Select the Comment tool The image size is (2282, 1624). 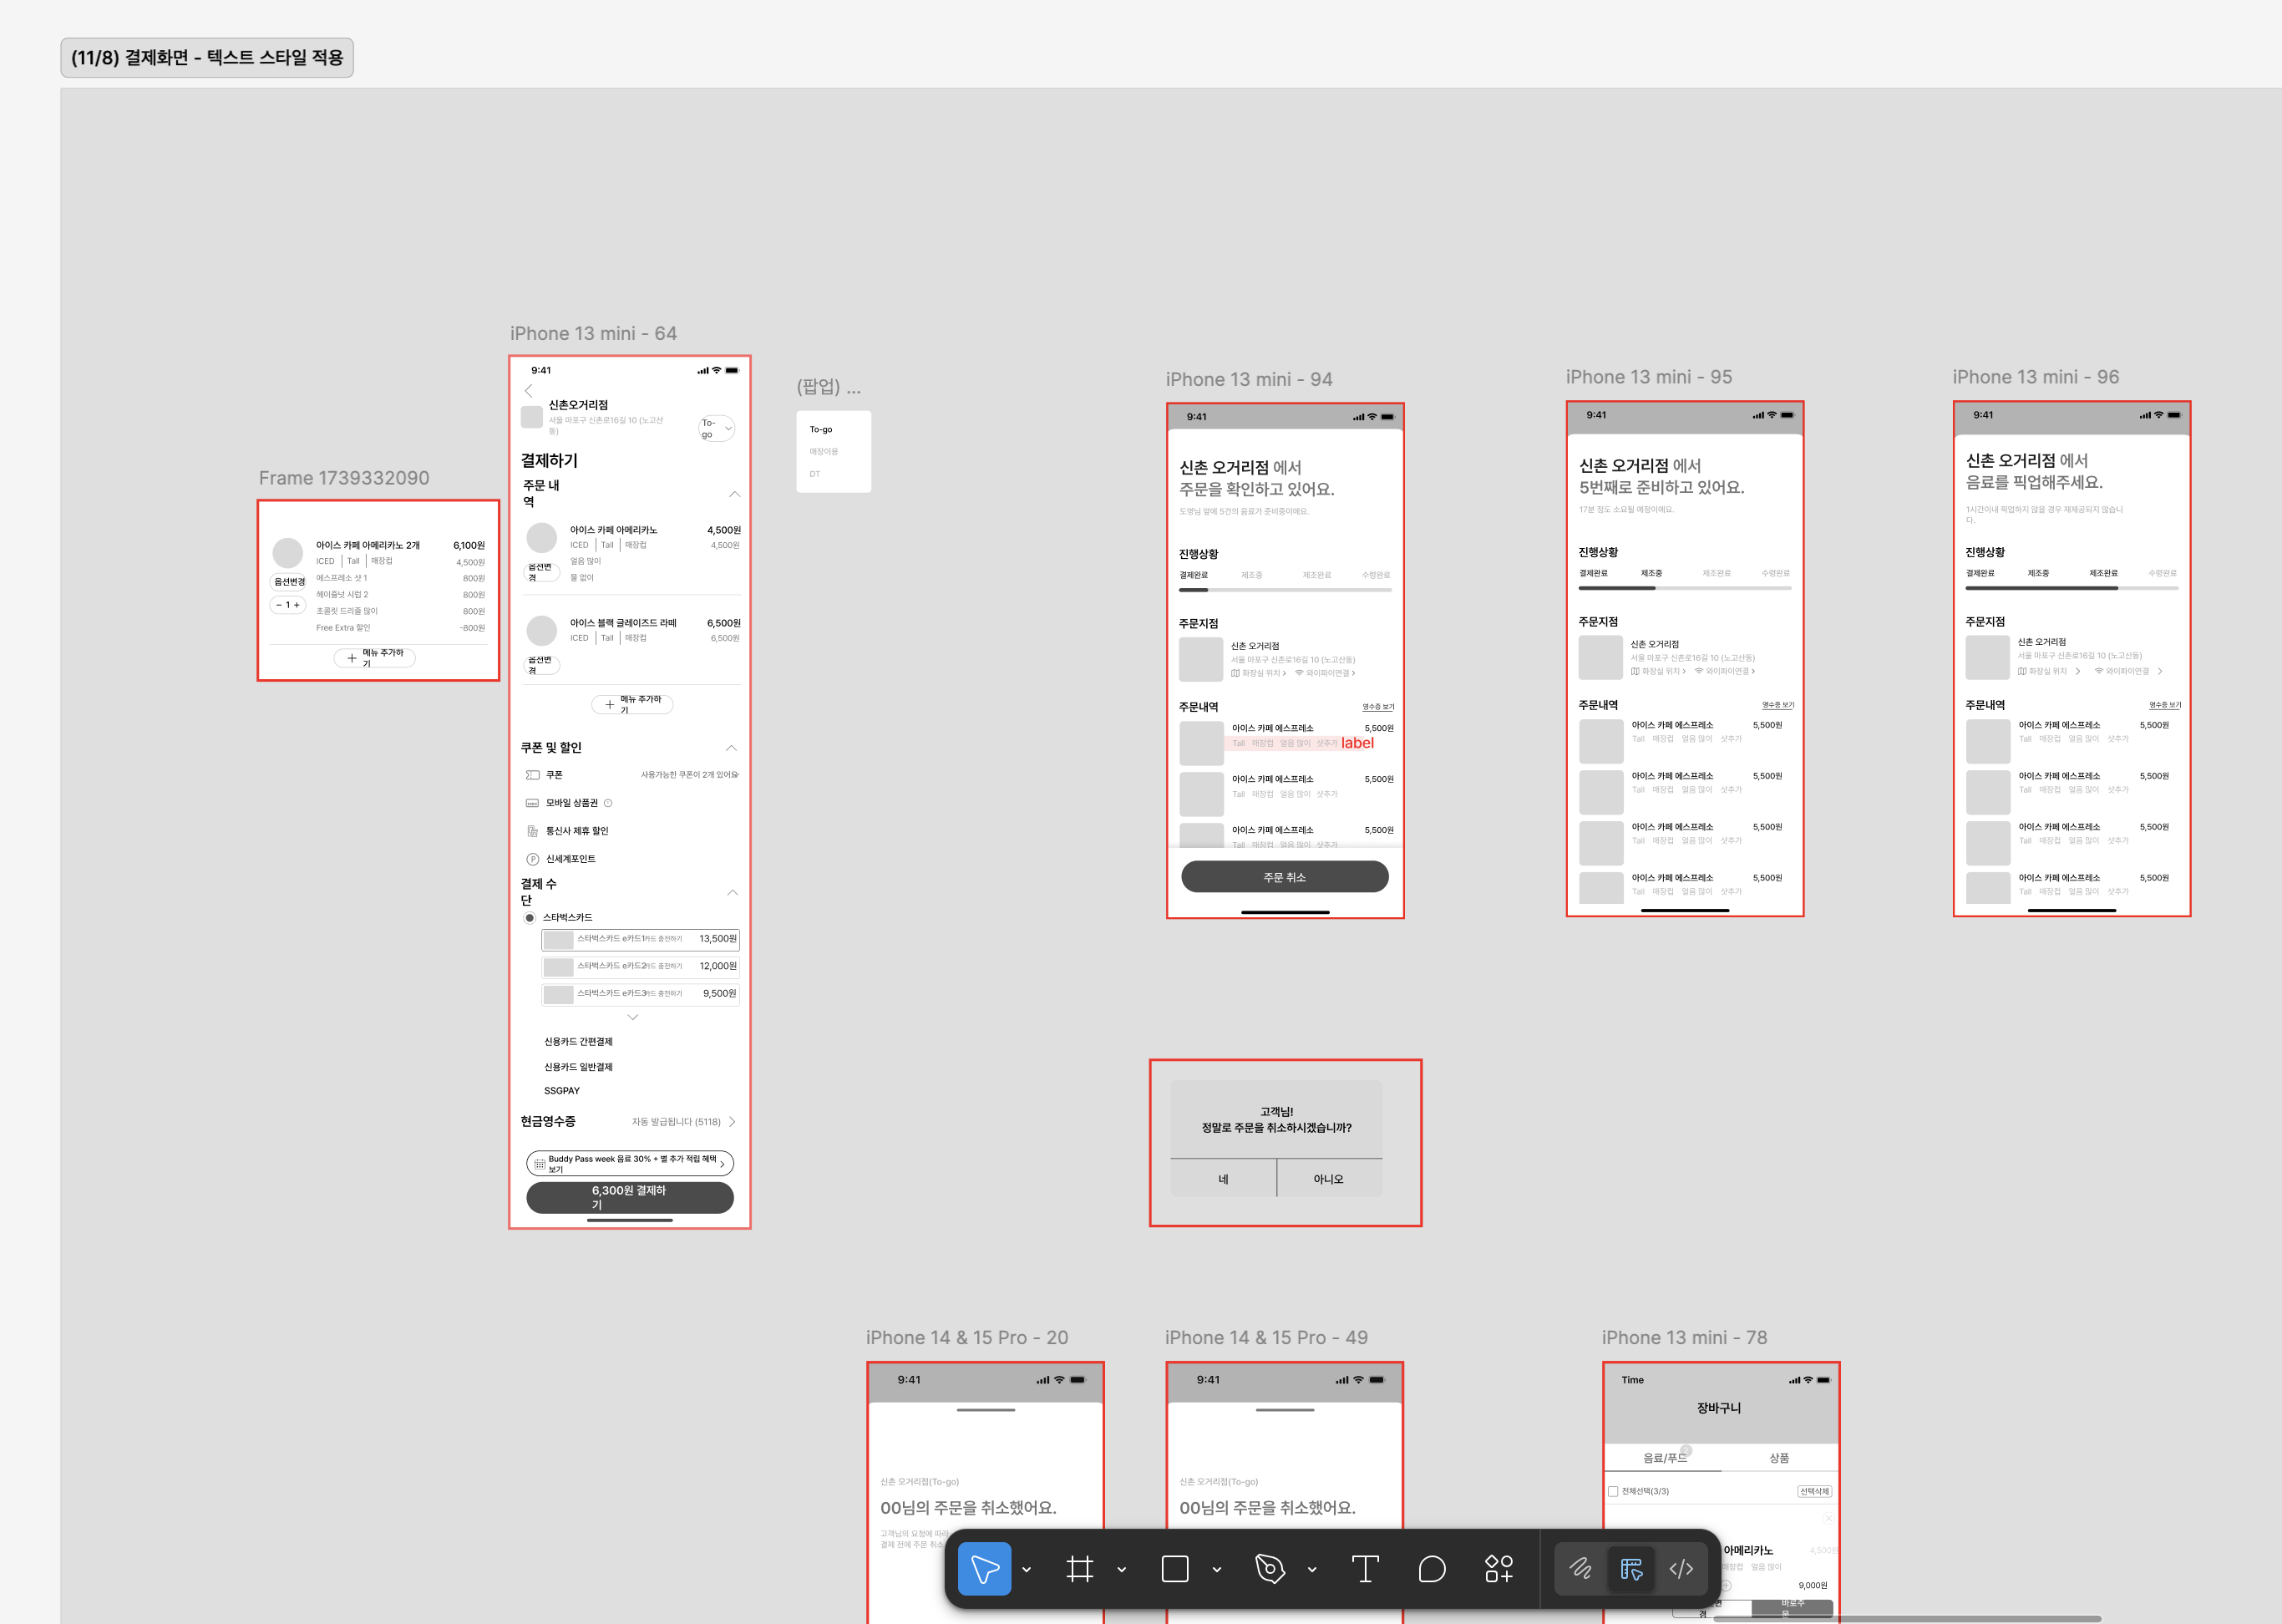(x=1432, y=1569)
